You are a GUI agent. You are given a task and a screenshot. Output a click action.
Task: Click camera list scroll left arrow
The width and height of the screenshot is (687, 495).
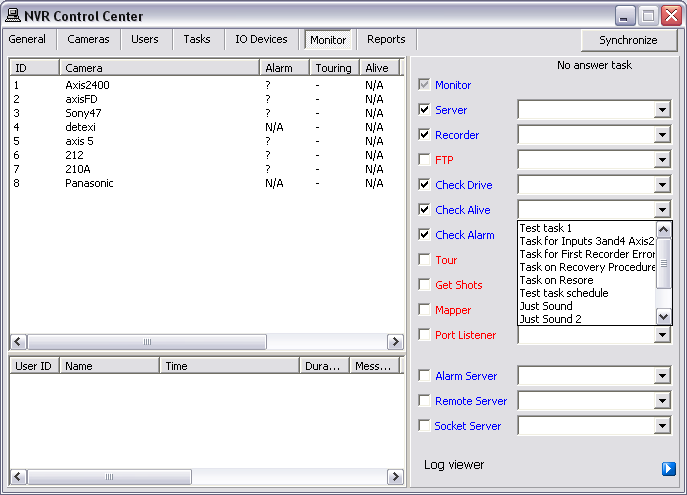18,341
